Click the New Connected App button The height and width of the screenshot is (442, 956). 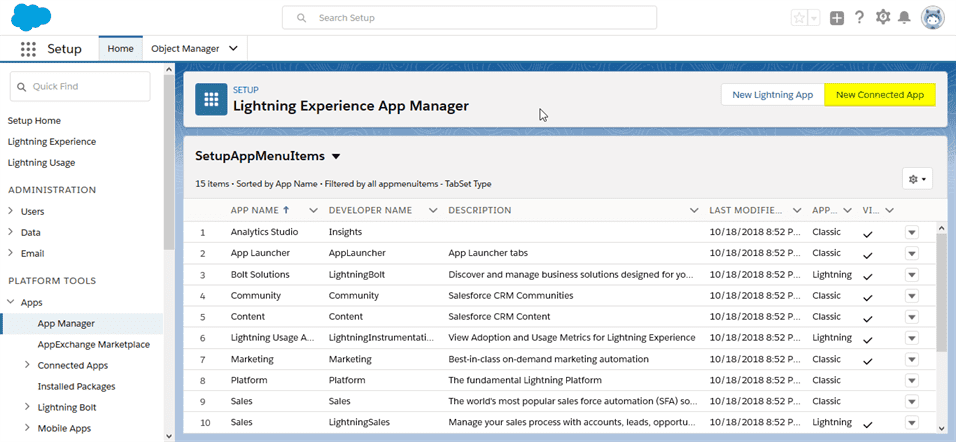(880, 94)
